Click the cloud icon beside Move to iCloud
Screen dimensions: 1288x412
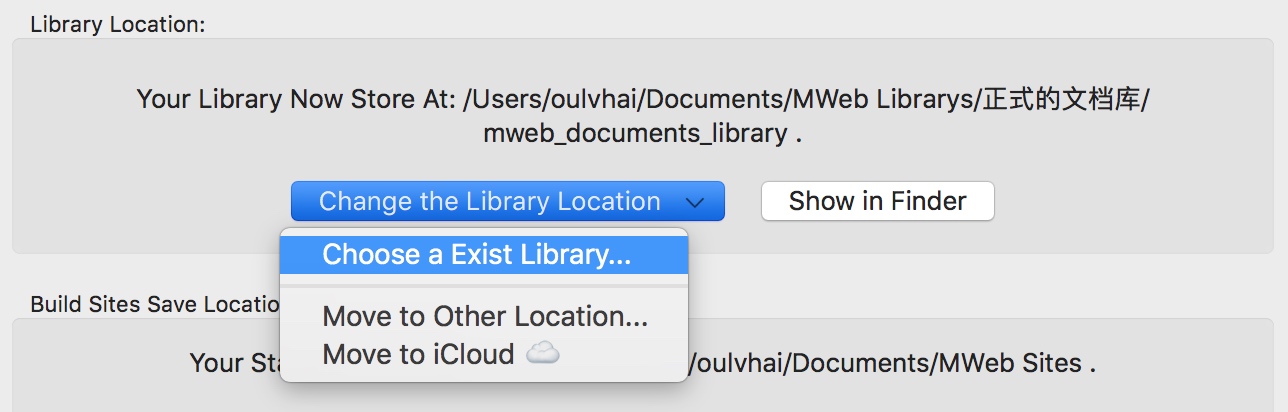[542, 353]
